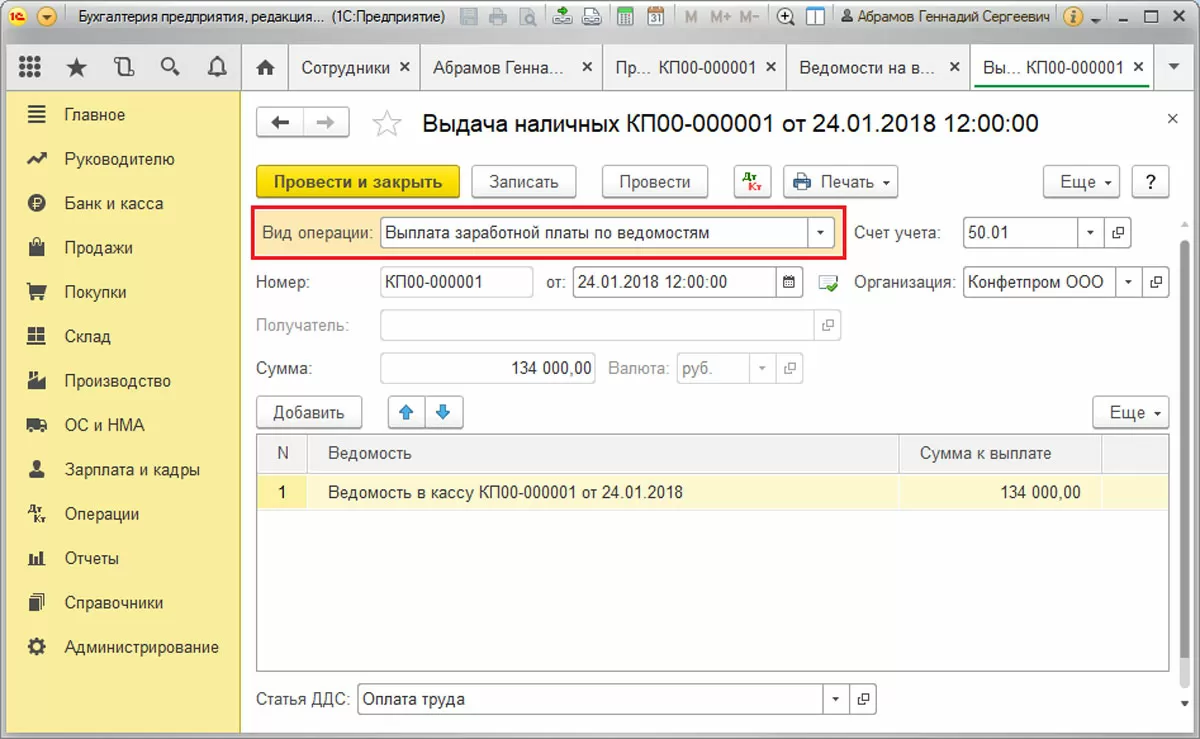This screenshot has height=739, width=1200.
Task: Click the window layout panels icon
Action: [816, 17]
